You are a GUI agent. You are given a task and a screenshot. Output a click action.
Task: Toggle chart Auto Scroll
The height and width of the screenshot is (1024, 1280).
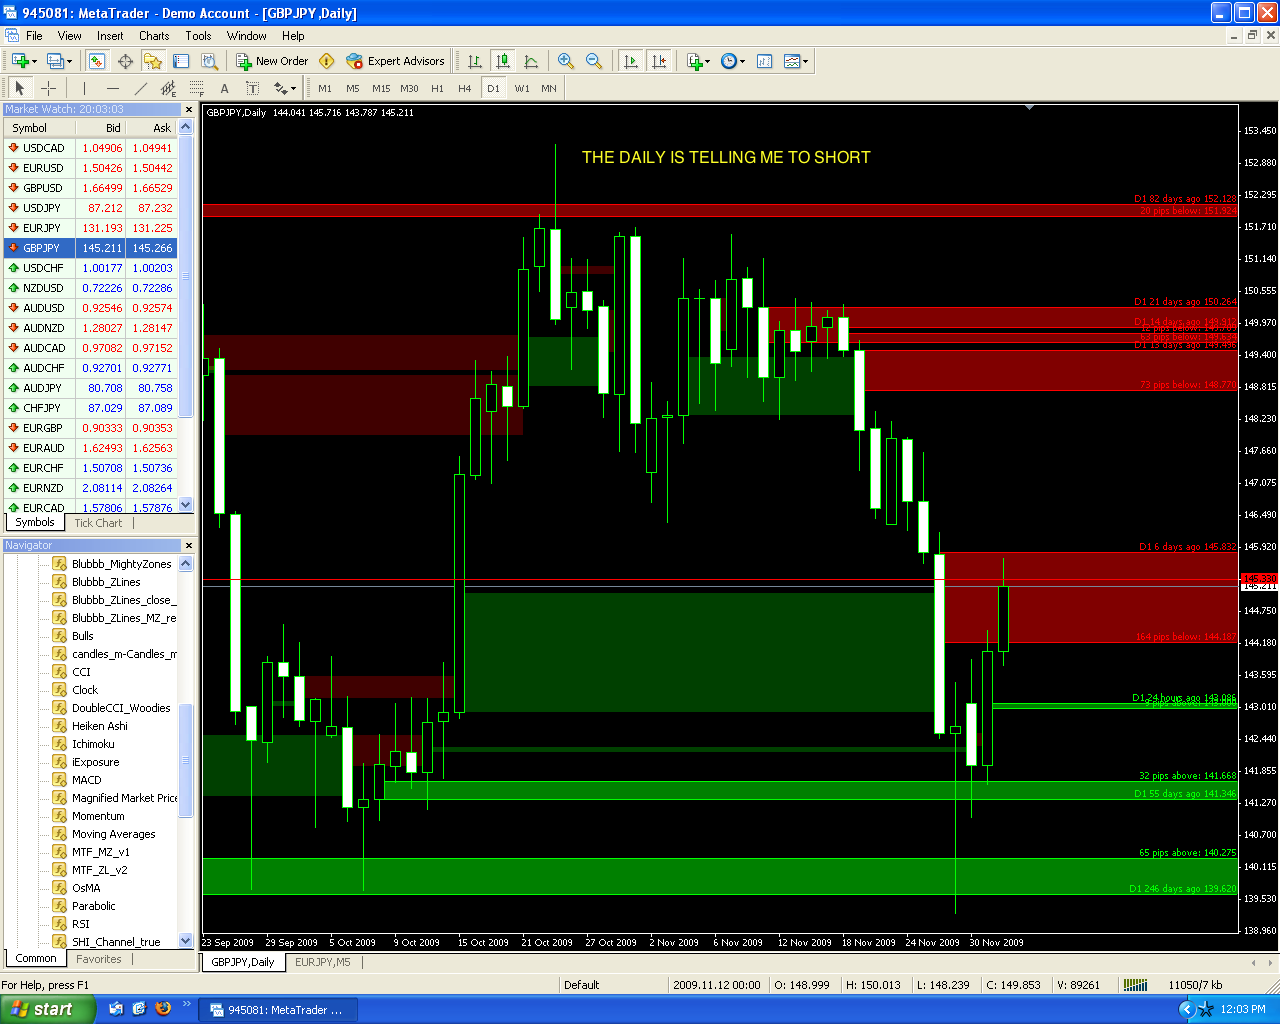(630, 61)
